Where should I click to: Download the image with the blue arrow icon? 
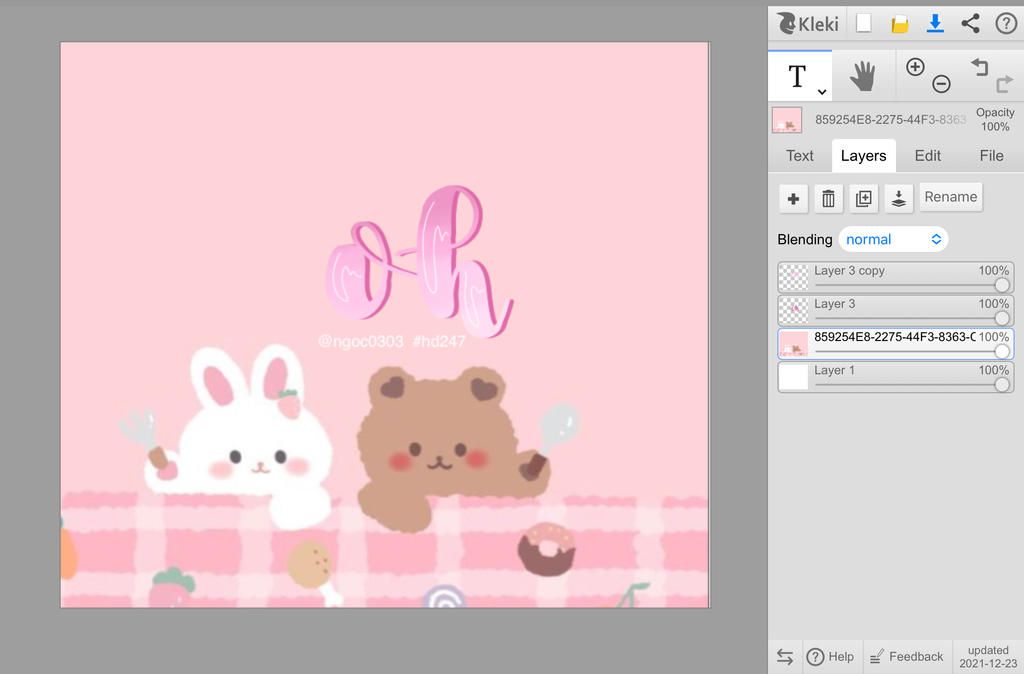[x=935, y=24]
